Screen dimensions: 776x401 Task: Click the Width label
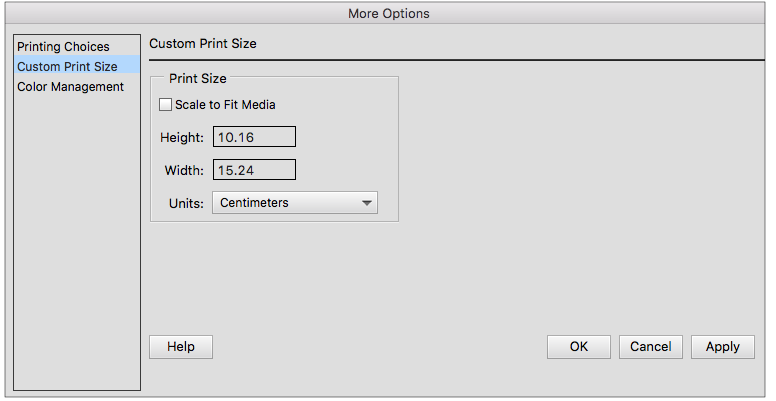point(184,170)
